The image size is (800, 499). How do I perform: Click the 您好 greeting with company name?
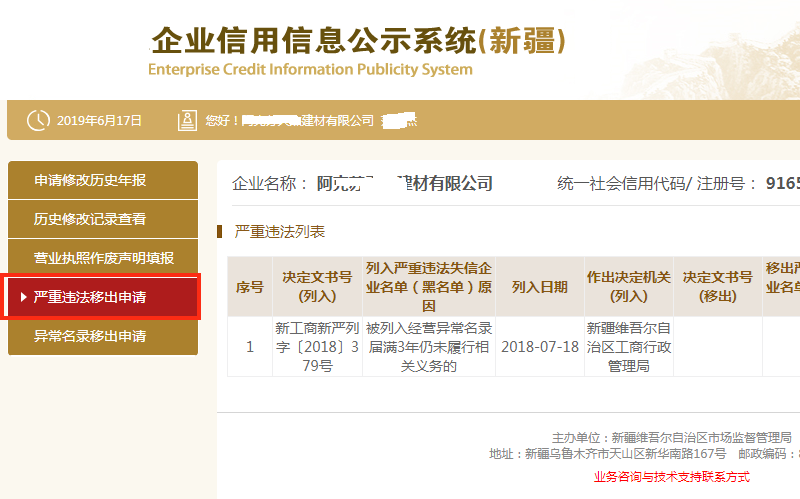pyautogui.click(x=310, y=121)
